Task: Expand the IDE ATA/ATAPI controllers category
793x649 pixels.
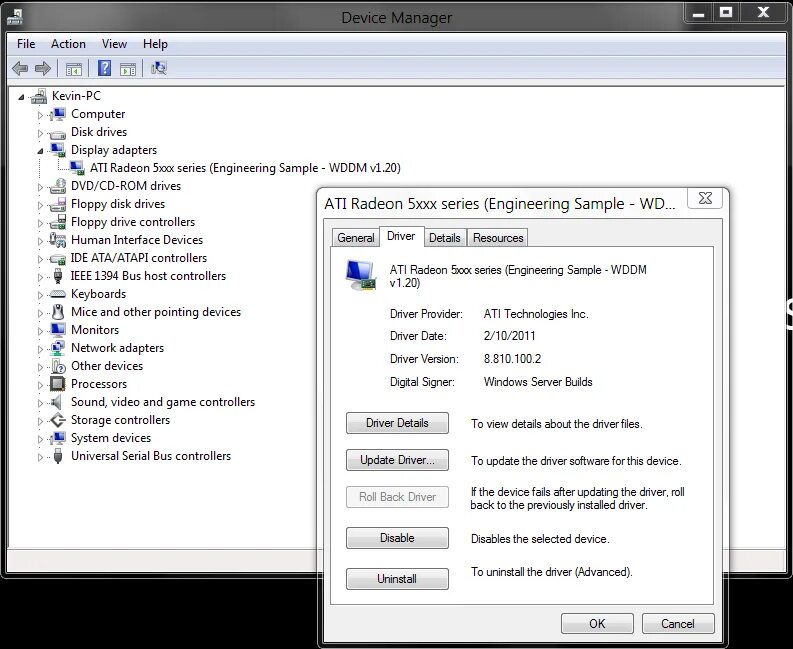Action: point(40,259)
